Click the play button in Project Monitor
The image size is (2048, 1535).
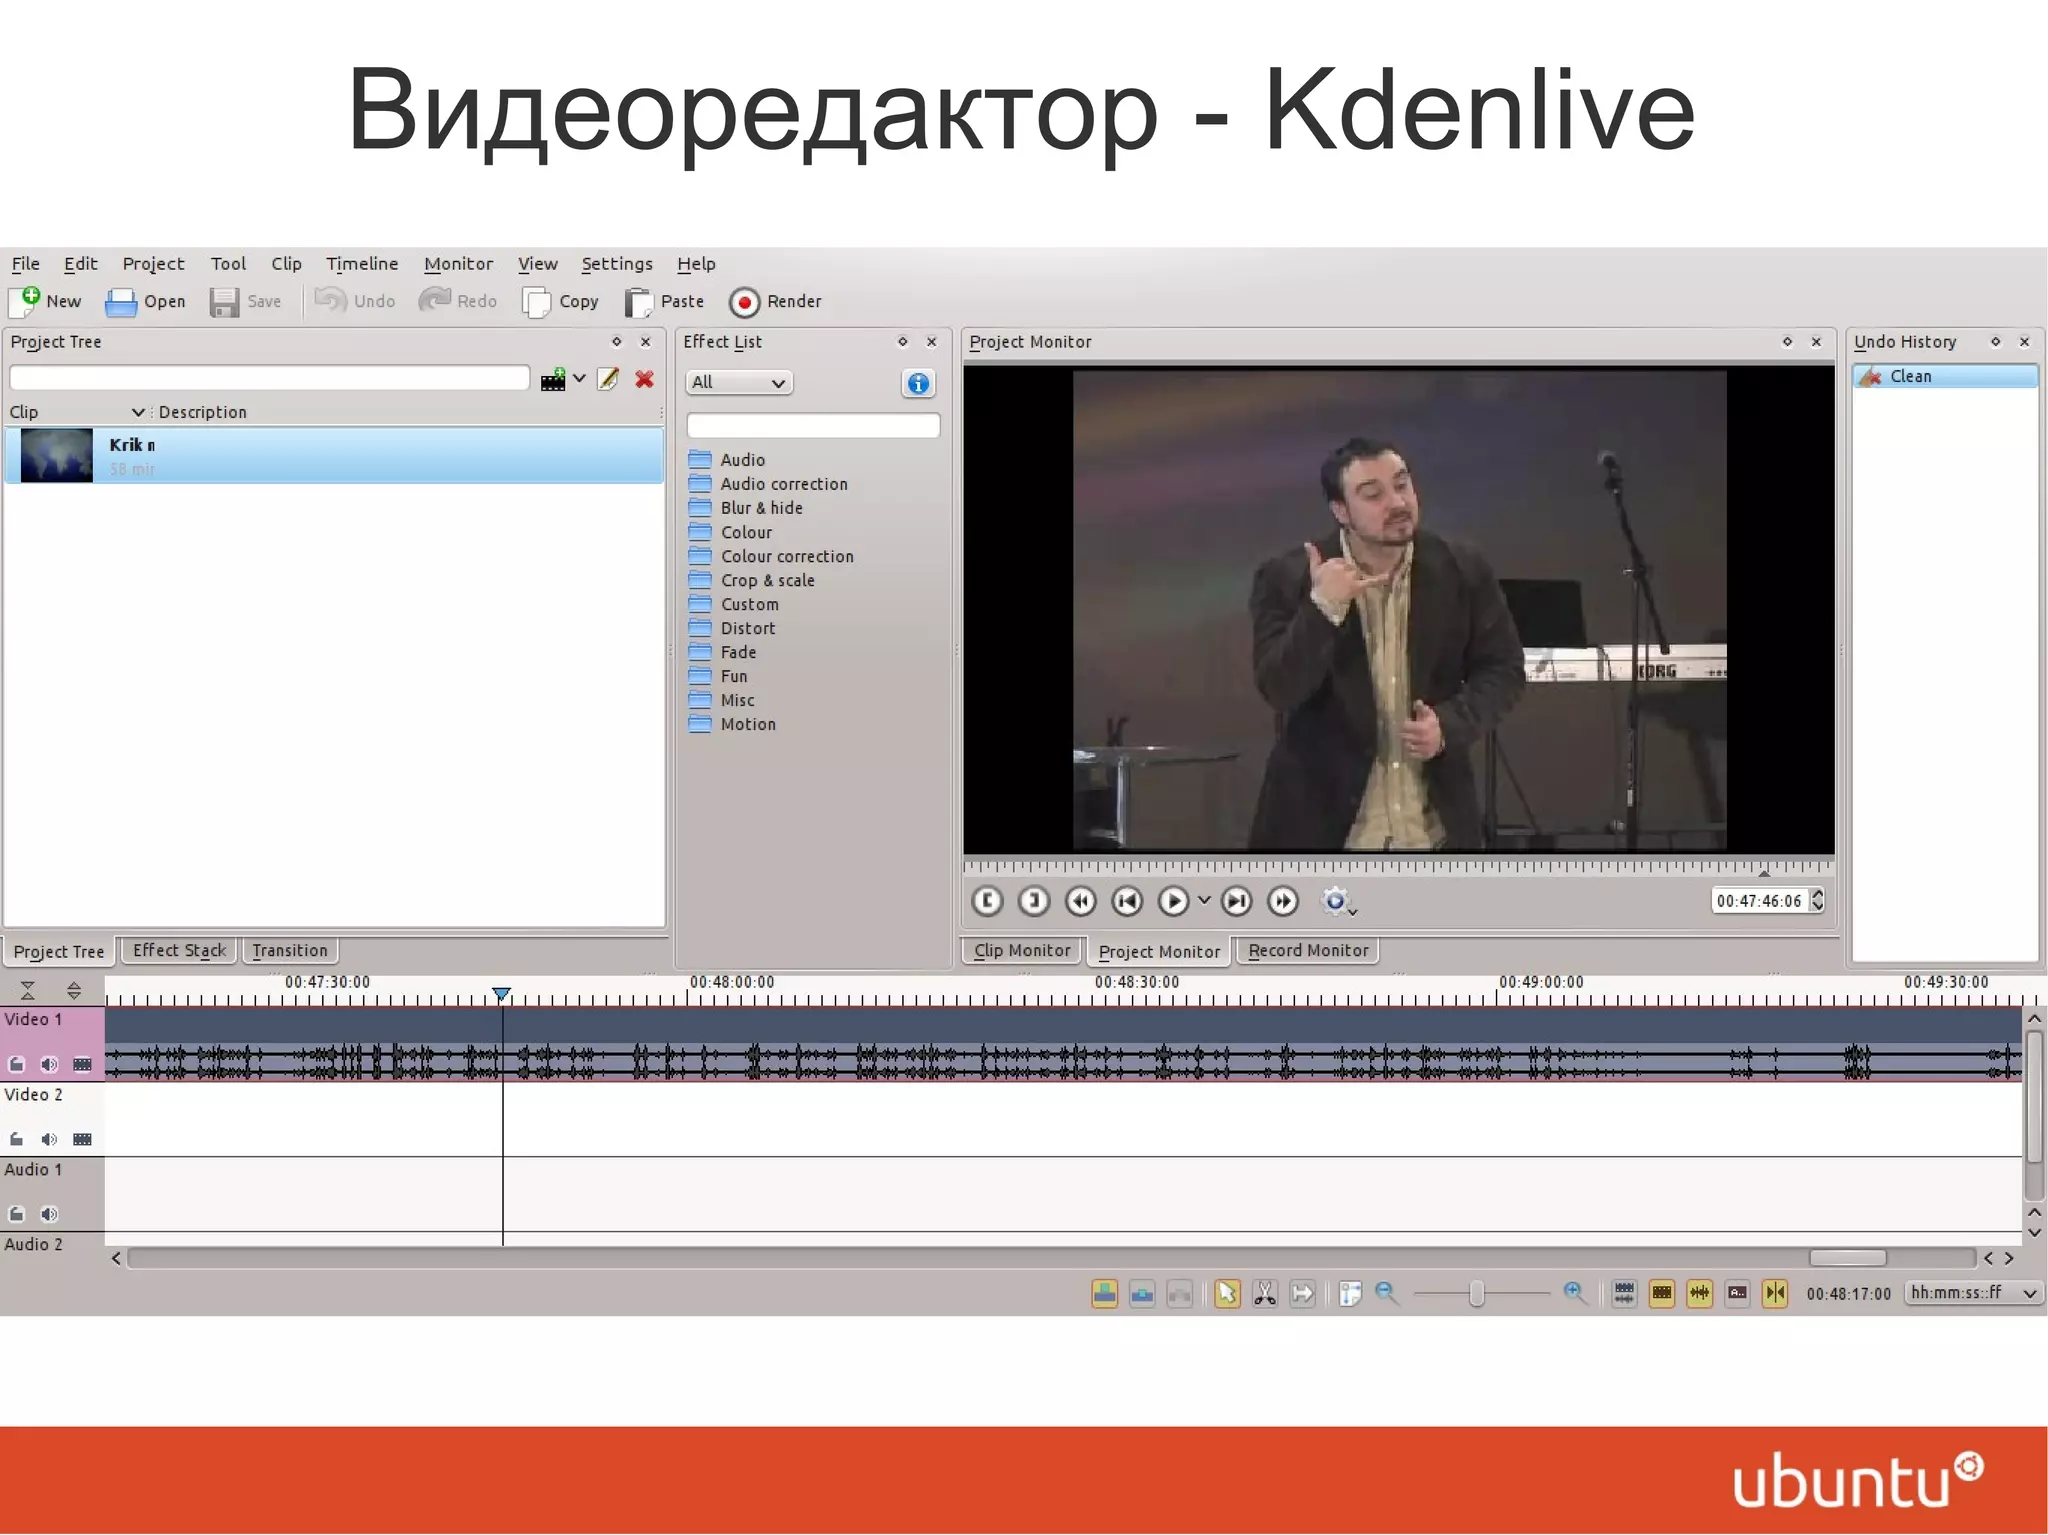pos(1174,901)
